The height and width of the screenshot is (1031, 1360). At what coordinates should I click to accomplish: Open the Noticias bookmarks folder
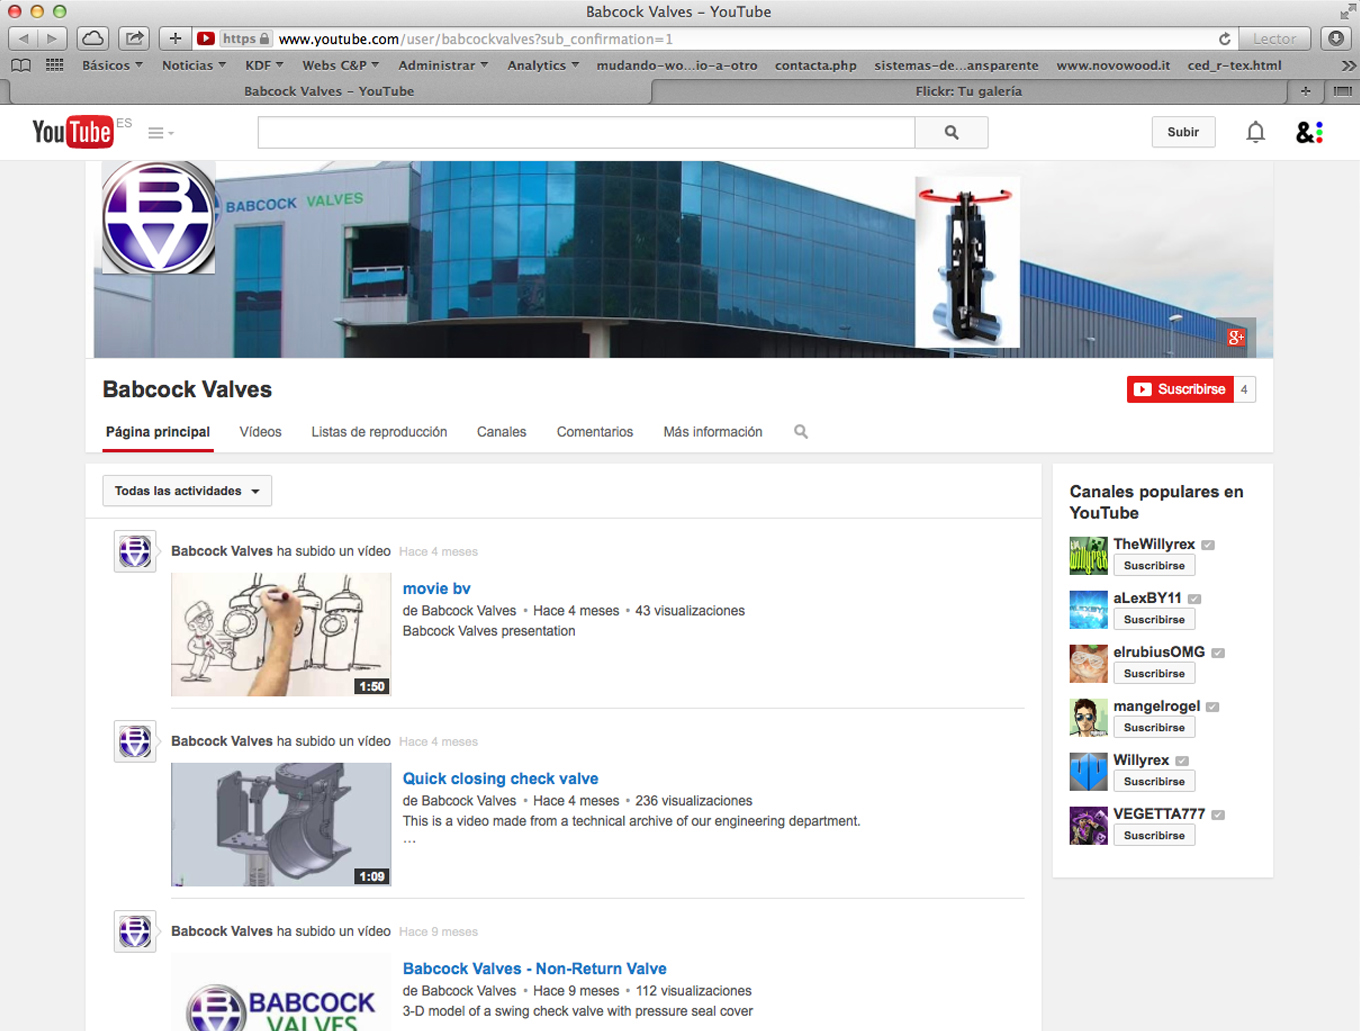point(194,65)
